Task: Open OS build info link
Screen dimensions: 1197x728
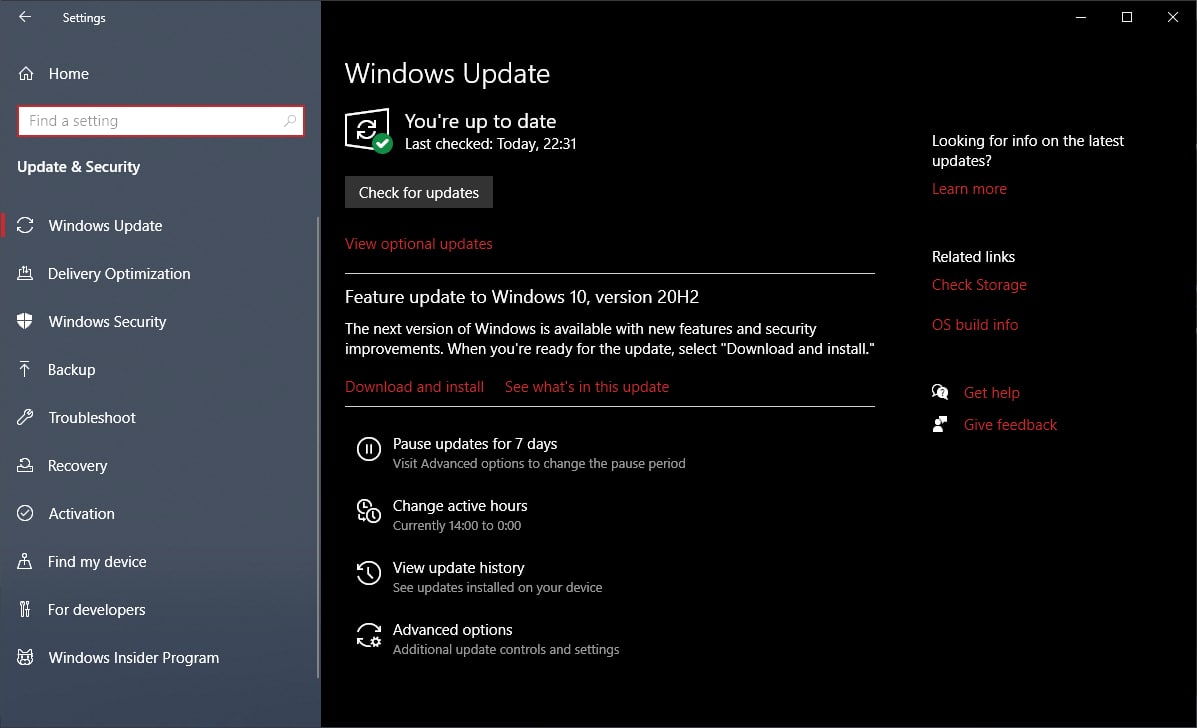Action: [975, 324]
